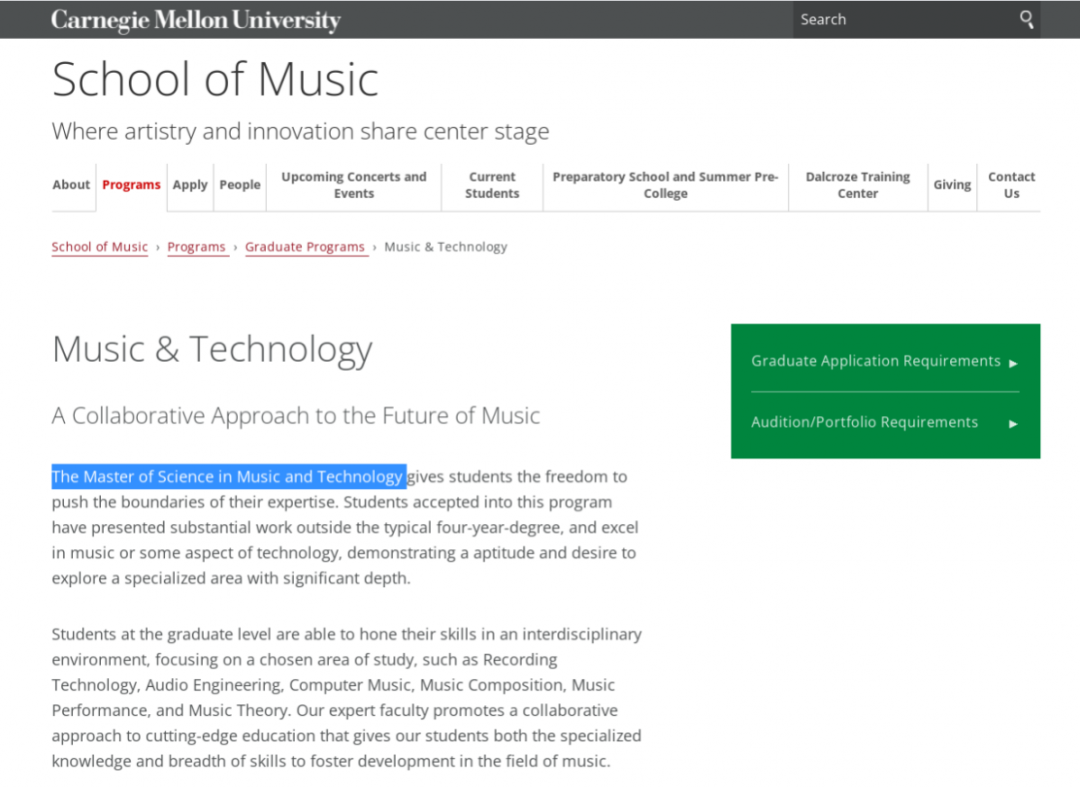Click the 'Music & Technology' page heading
Screen dimensions: 1080x787
tap(212, 349)
